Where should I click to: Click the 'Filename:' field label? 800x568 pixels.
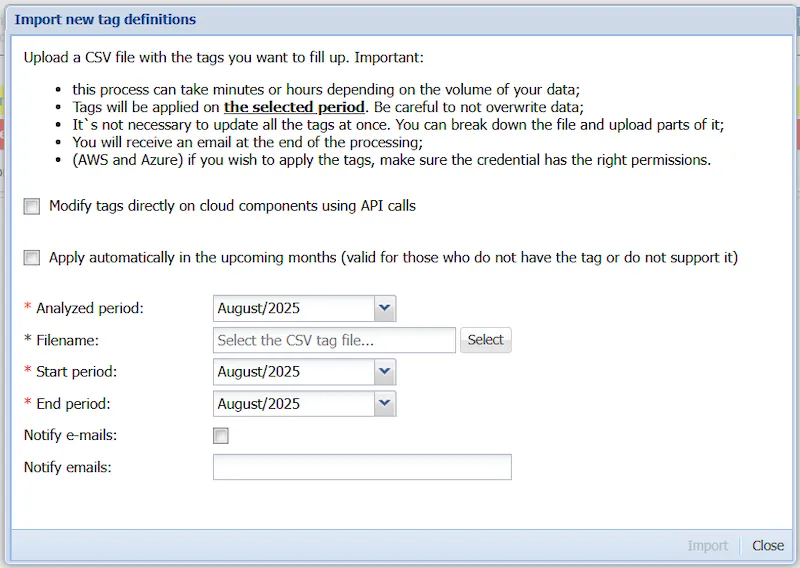(x=67, y=340)
